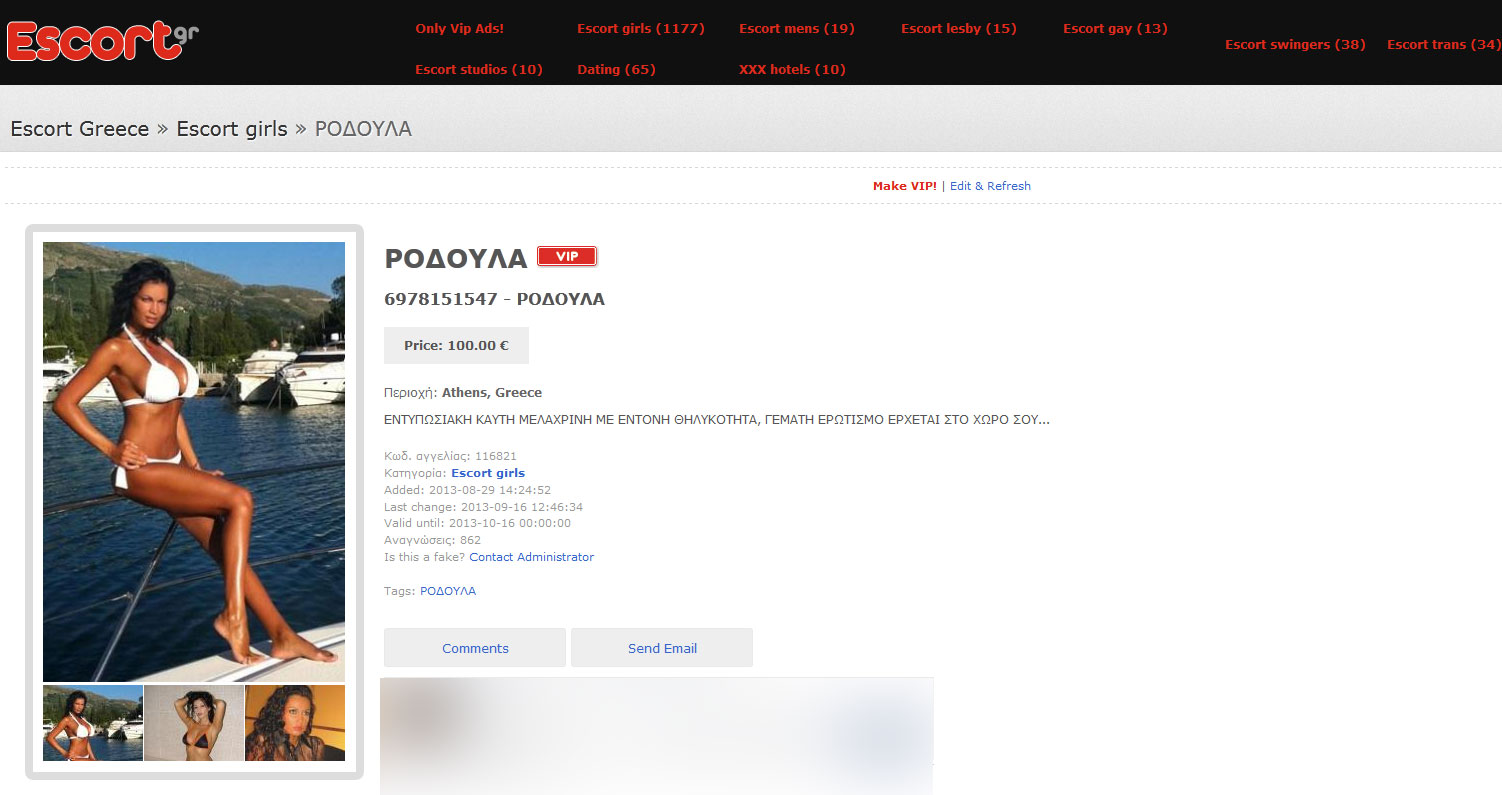Click Escort girls in the breadcrumb

click(x=231, y=128)
